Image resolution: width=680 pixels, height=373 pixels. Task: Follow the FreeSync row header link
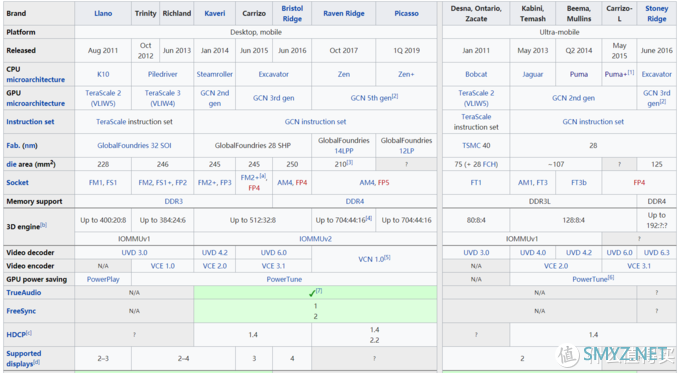click(21, 311)
